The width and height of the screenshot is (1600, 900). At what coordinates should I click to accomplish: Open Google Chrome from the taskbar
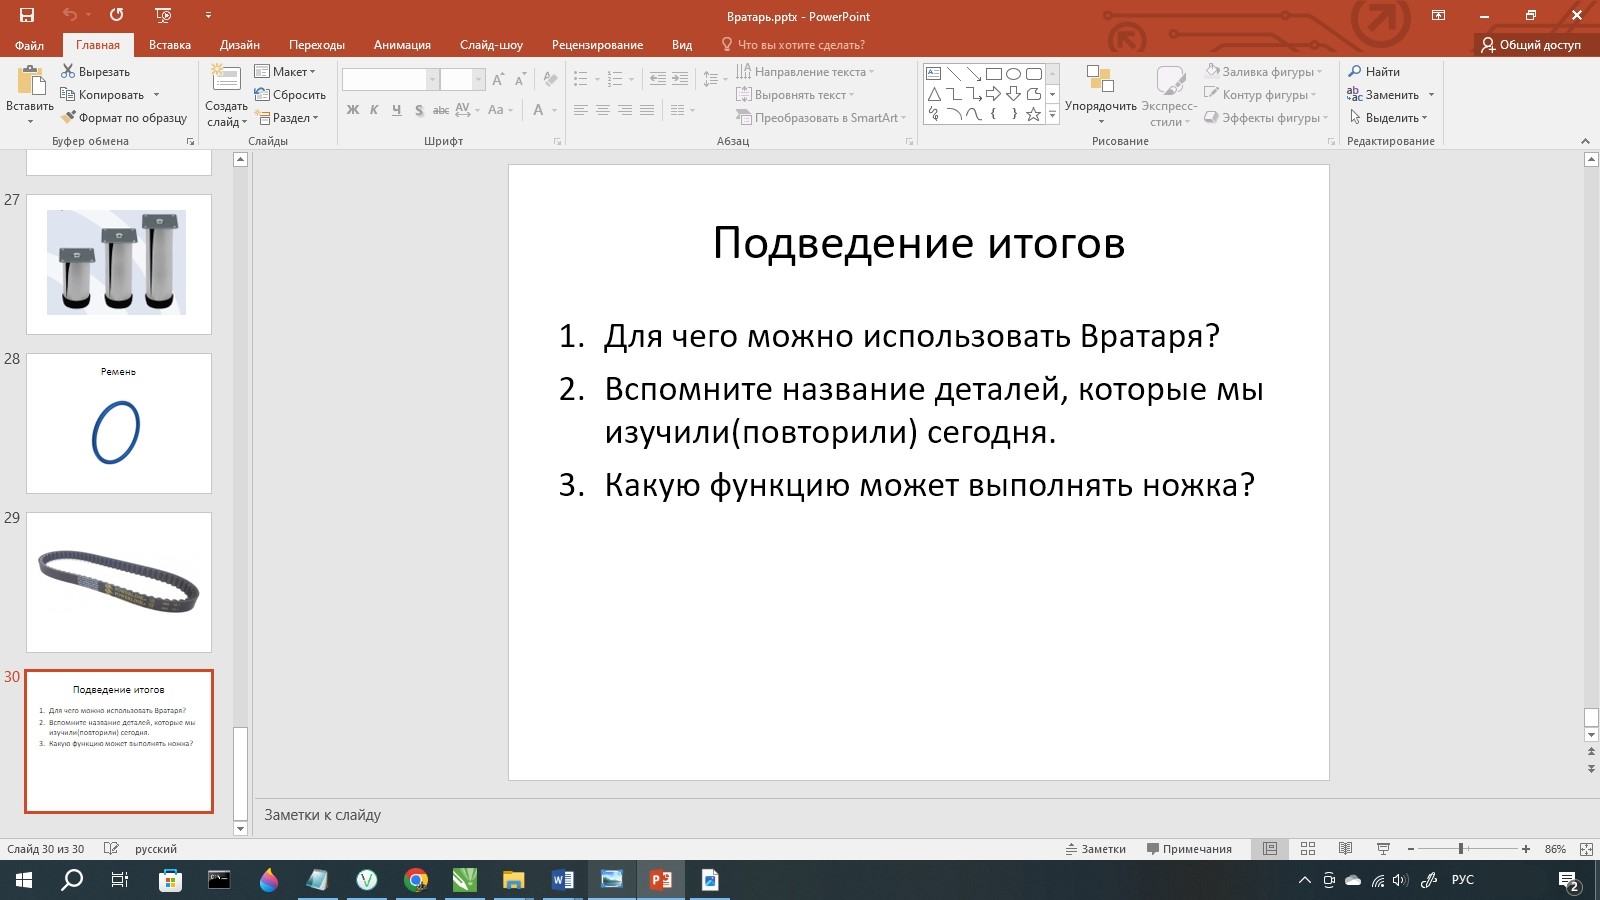(x=416, y=880)
